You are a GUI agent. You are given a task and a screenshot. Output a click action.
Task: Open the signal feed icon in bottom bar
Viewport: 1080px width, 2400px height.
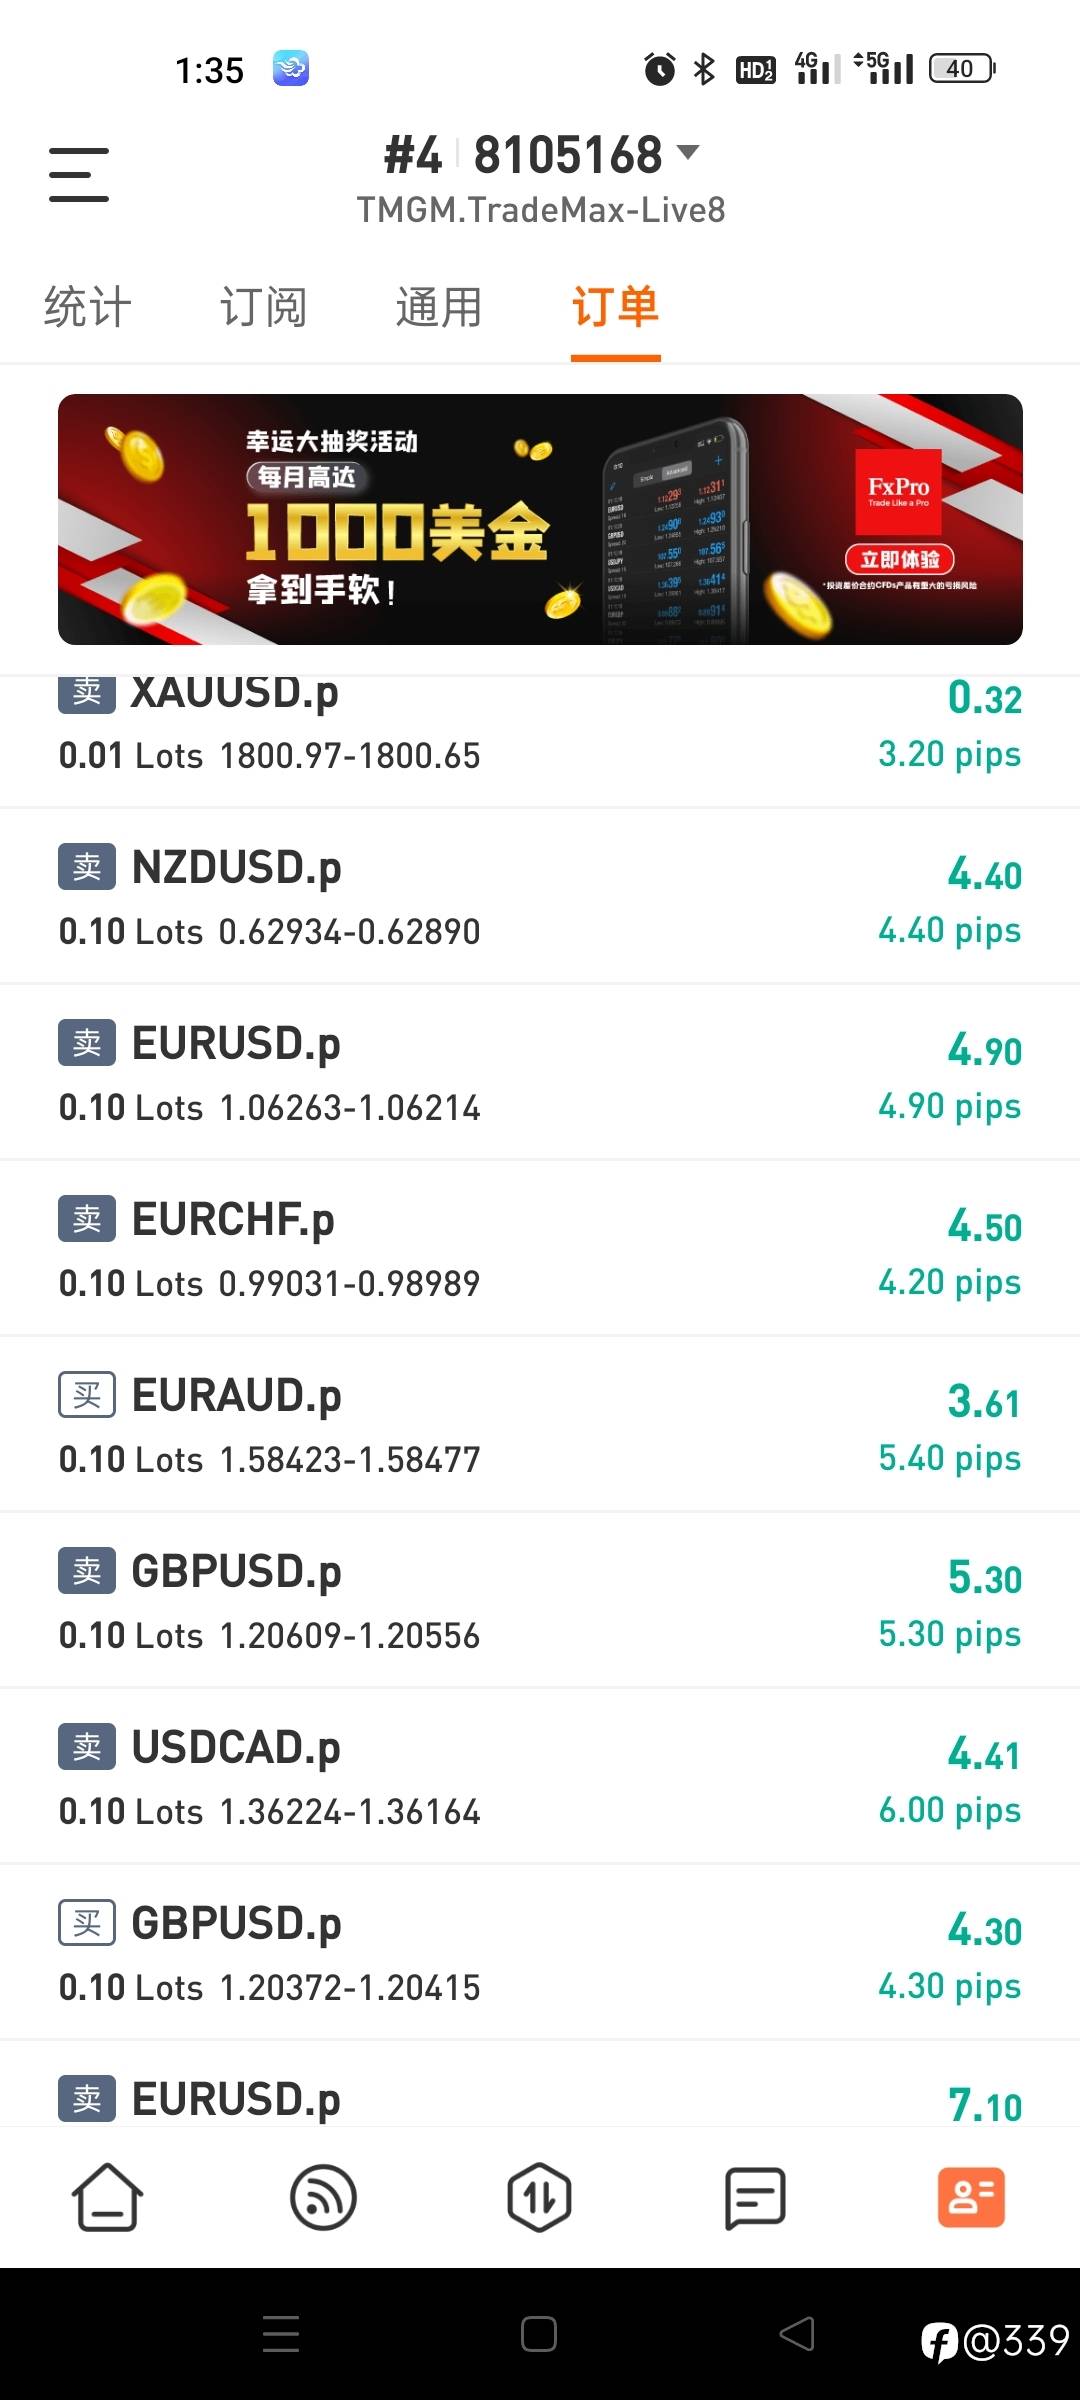[x=323, y=2198]
